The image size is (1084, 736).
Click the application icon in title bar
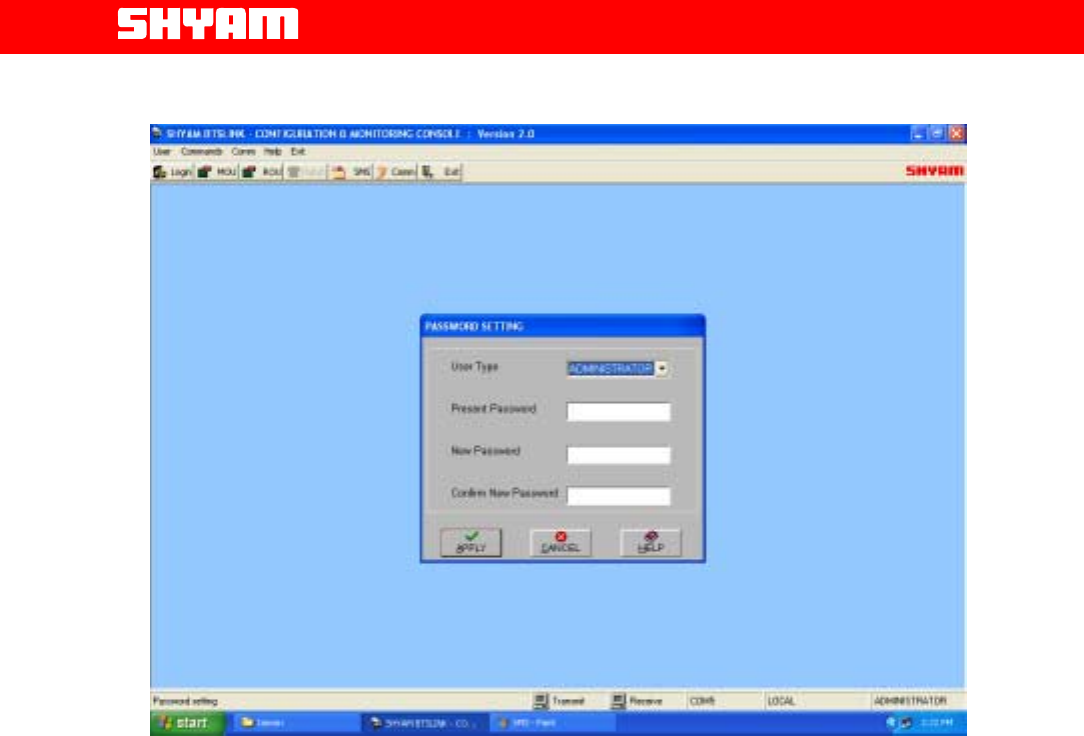pyautogui.click(x=158, y=133)
